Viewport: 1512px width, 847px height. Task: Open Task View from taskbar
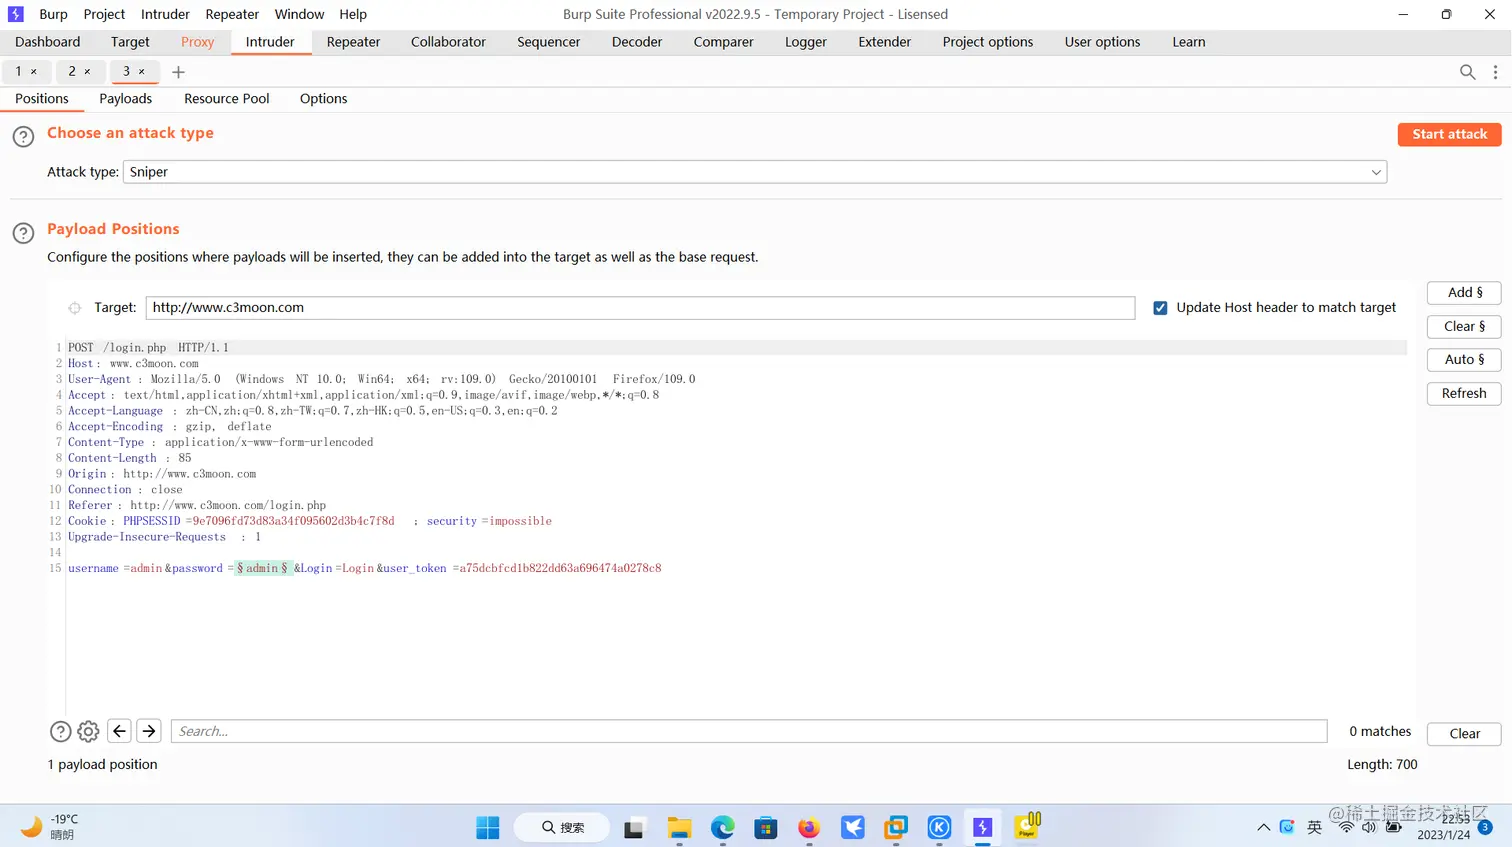pos(634,827)
